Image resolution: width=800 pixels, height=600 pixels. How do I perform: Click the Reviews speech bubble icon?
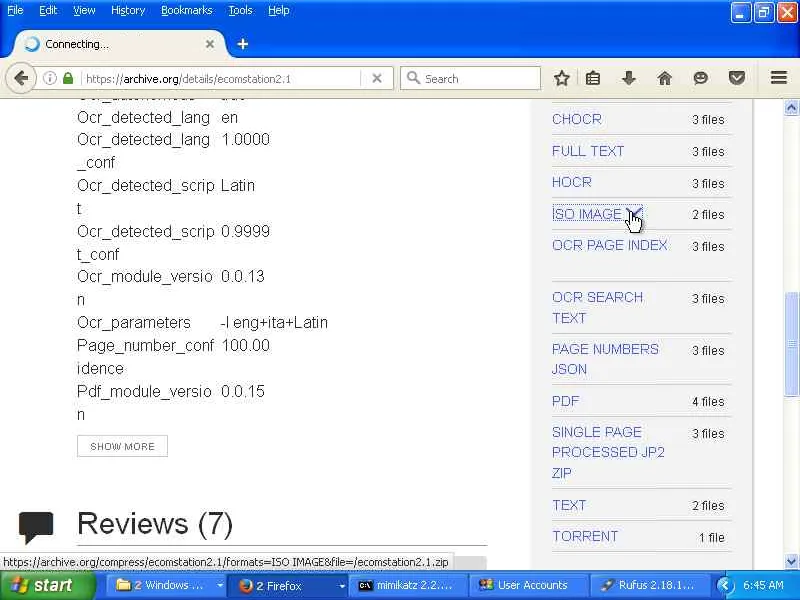pos(36,527)
